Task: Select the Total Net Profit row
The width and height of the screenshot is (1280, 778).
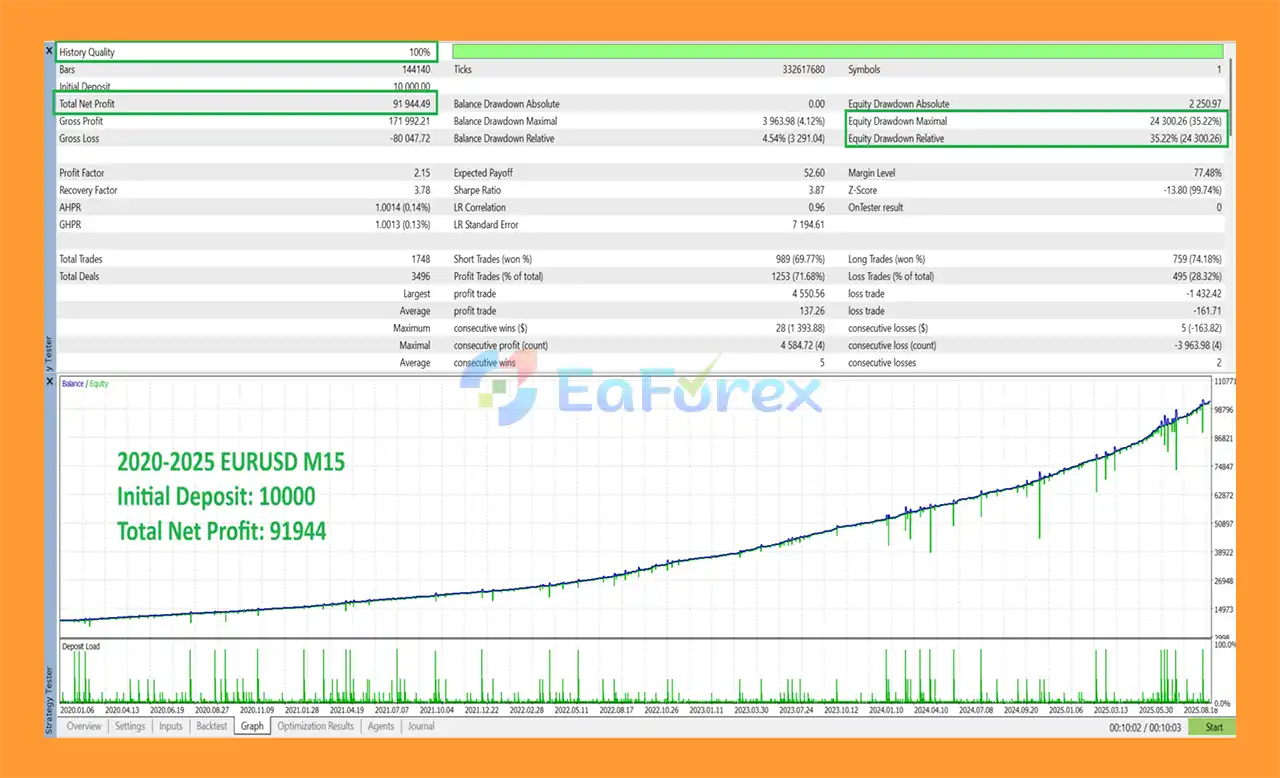Action: (245, 104)
